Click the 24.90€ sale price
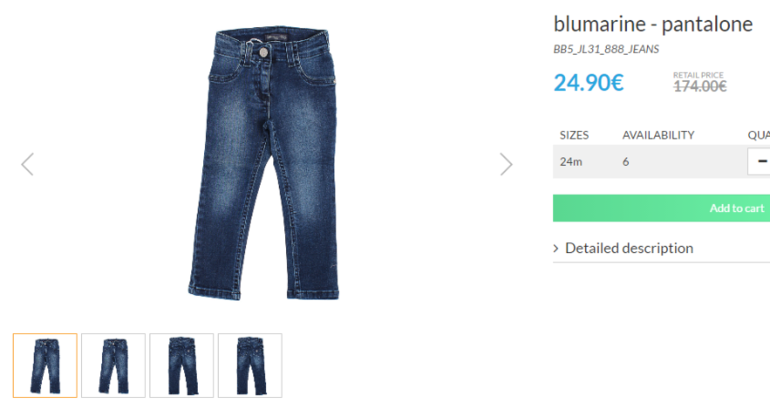Viewport: 770px width, 417px height. [x=589, y=83]
